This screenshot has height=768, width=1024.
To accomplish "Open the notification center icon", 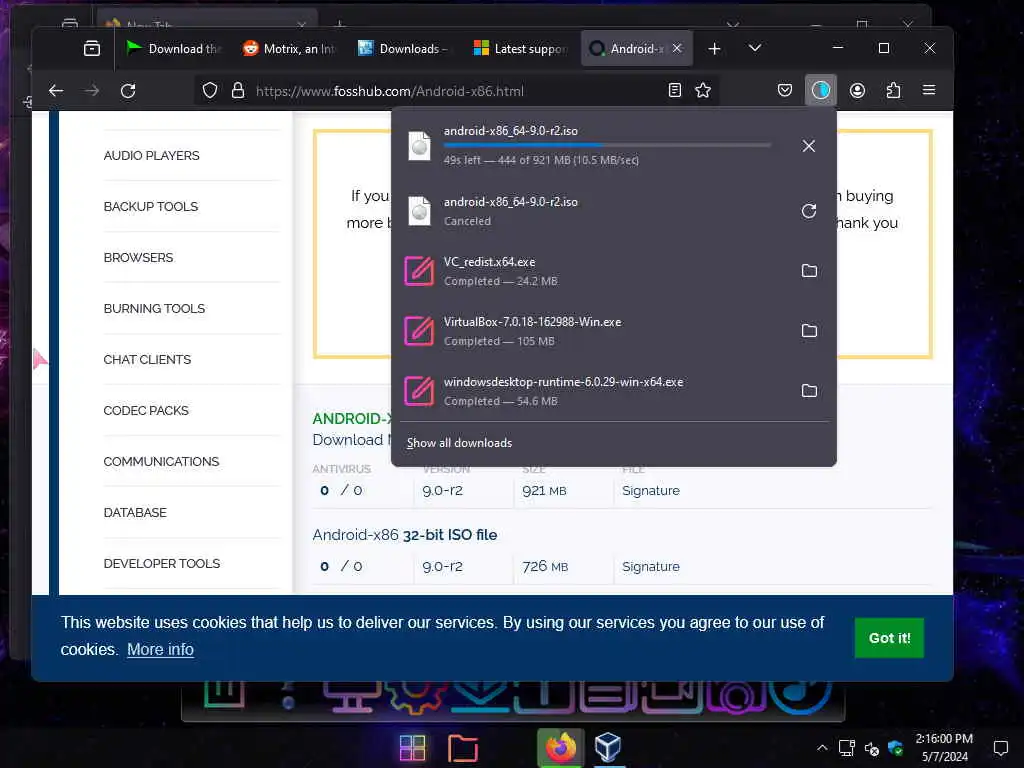I will coord(1000,748).
